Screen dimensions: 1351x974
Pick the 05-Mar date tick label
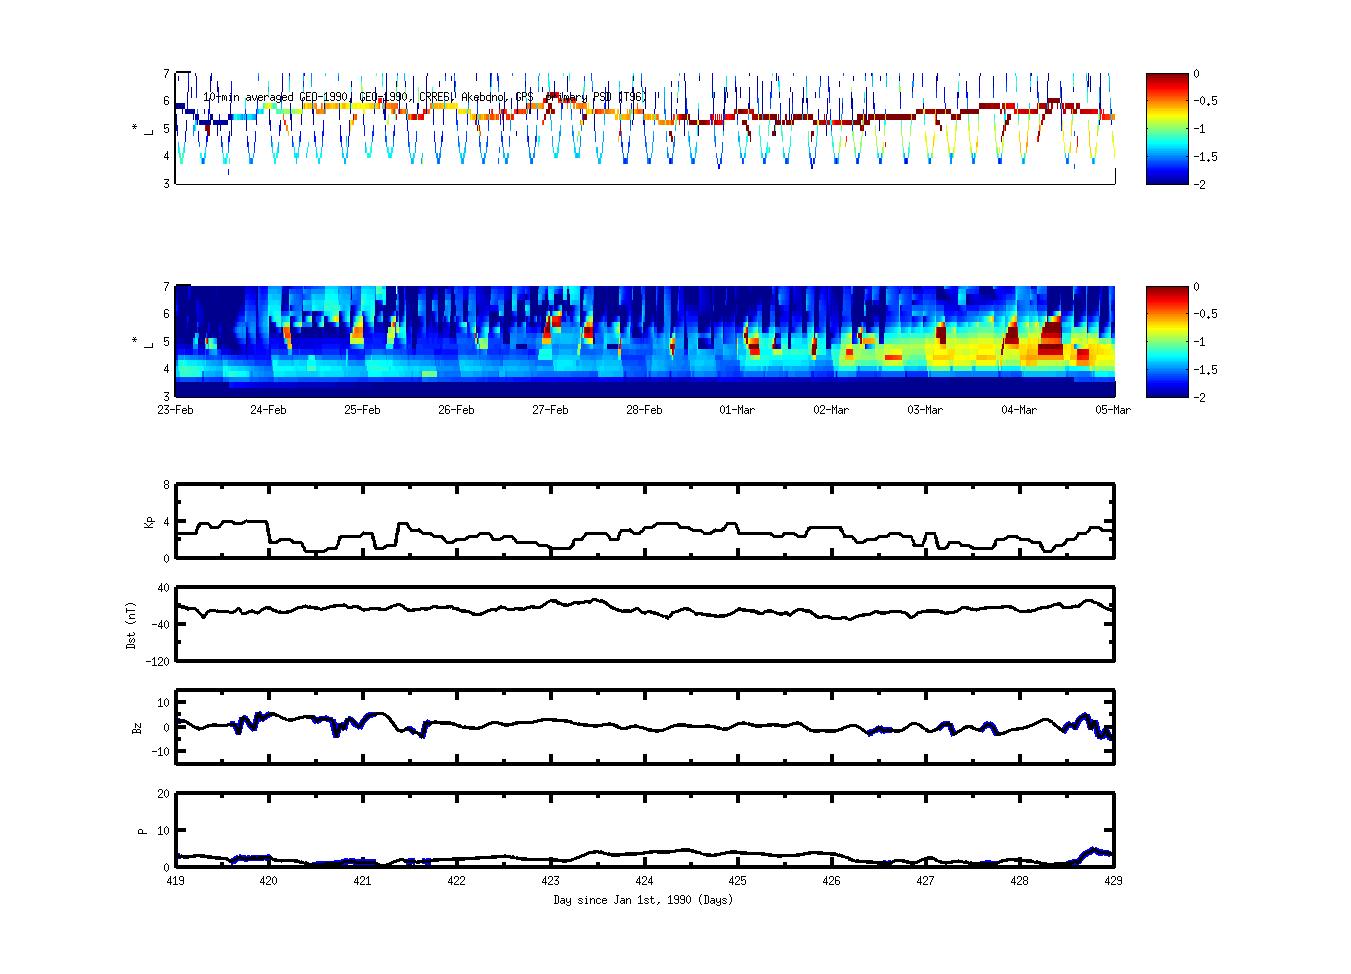click(x=1112, y=410)
